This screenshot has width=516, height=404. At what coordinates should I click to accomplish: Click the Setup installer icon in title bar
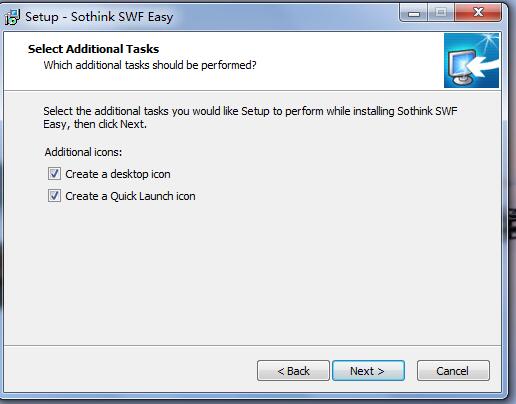(x=12, y=17)
